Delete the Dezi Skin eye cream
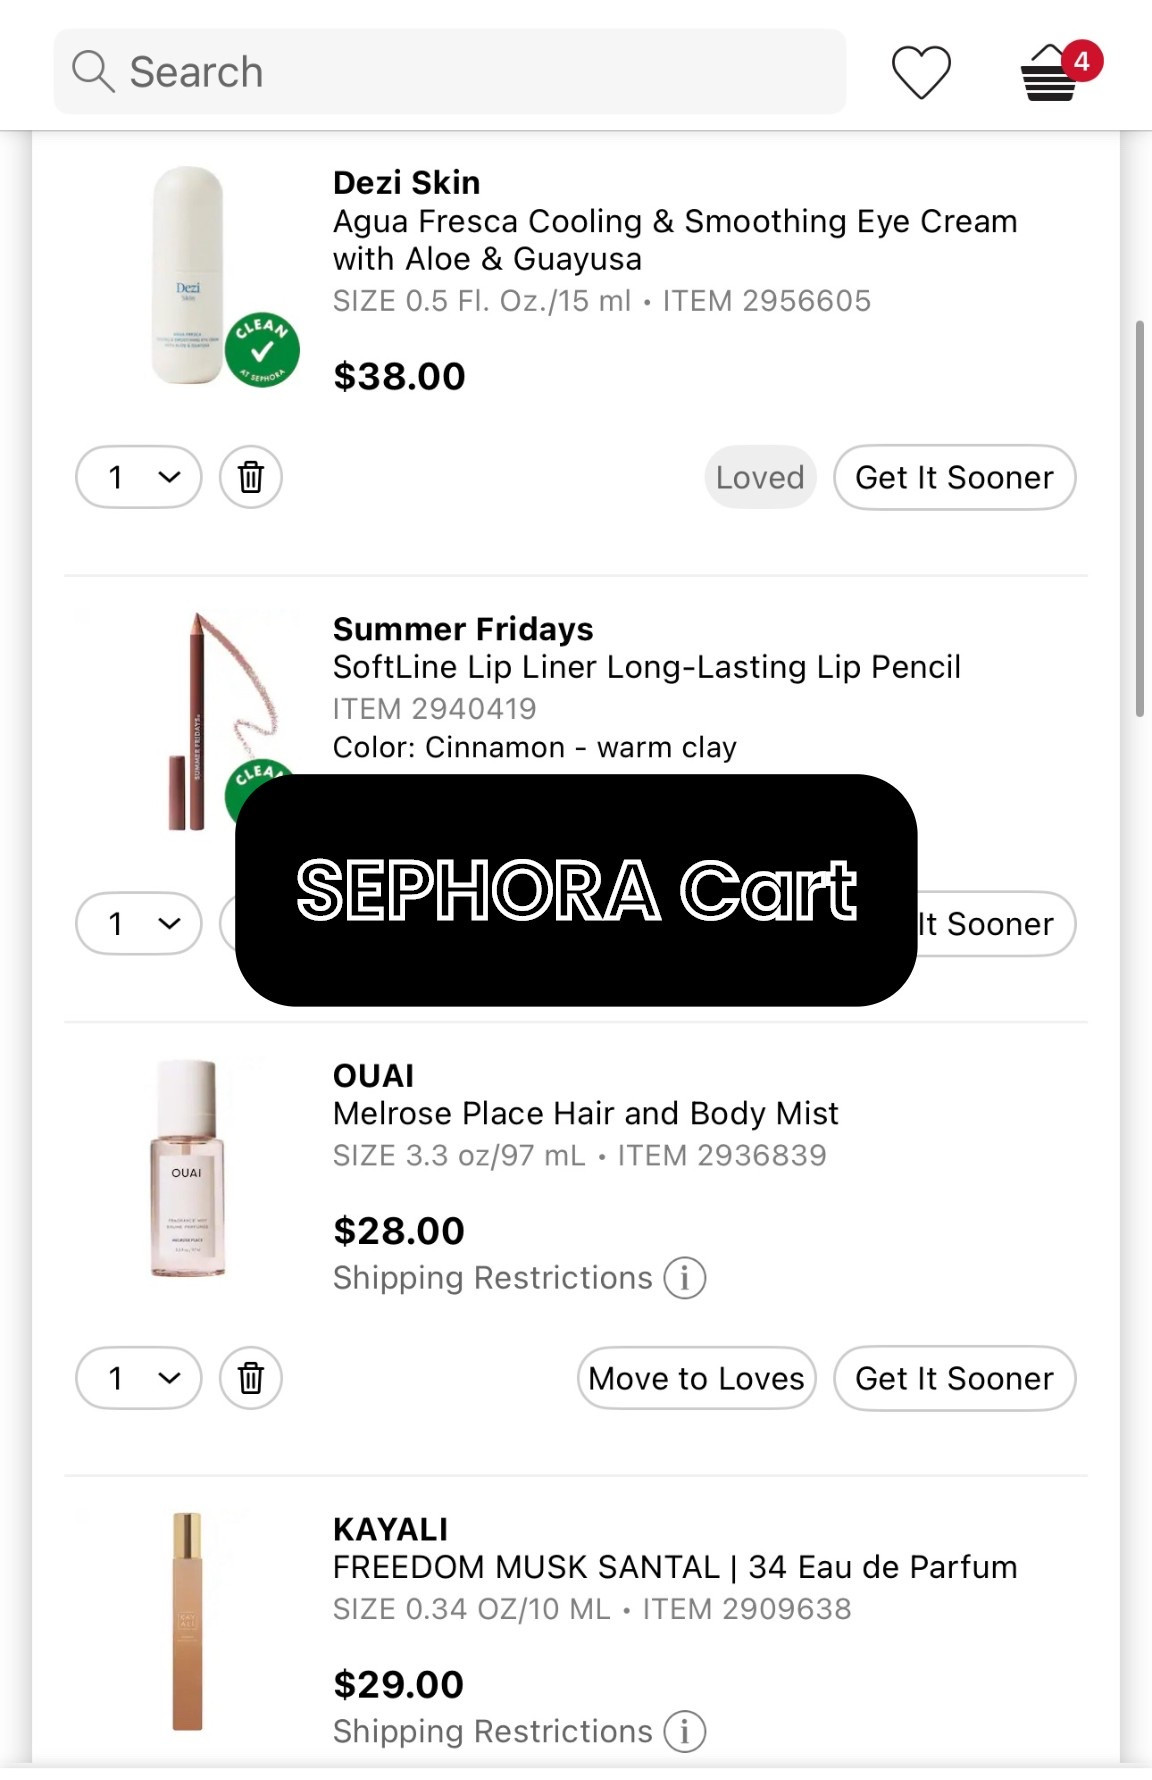Screen dimensions: 1152x1780 tap(250, 477)
